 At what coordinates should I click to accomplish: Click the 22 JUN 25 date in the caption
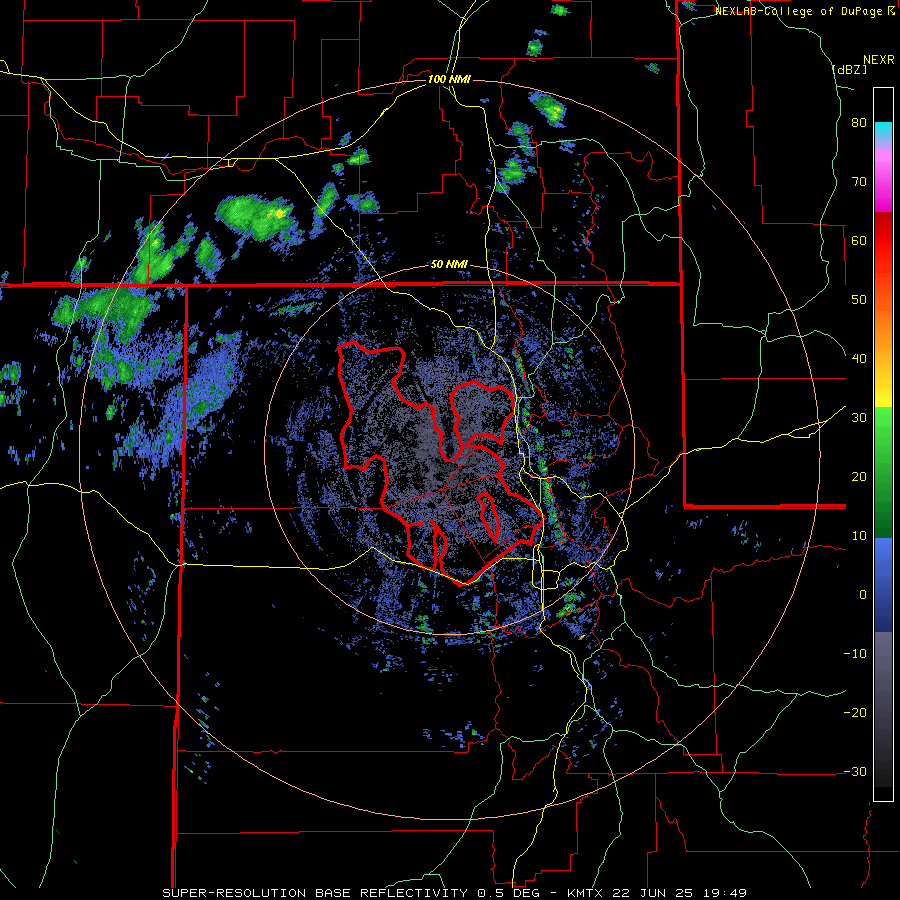coord(653,893)
